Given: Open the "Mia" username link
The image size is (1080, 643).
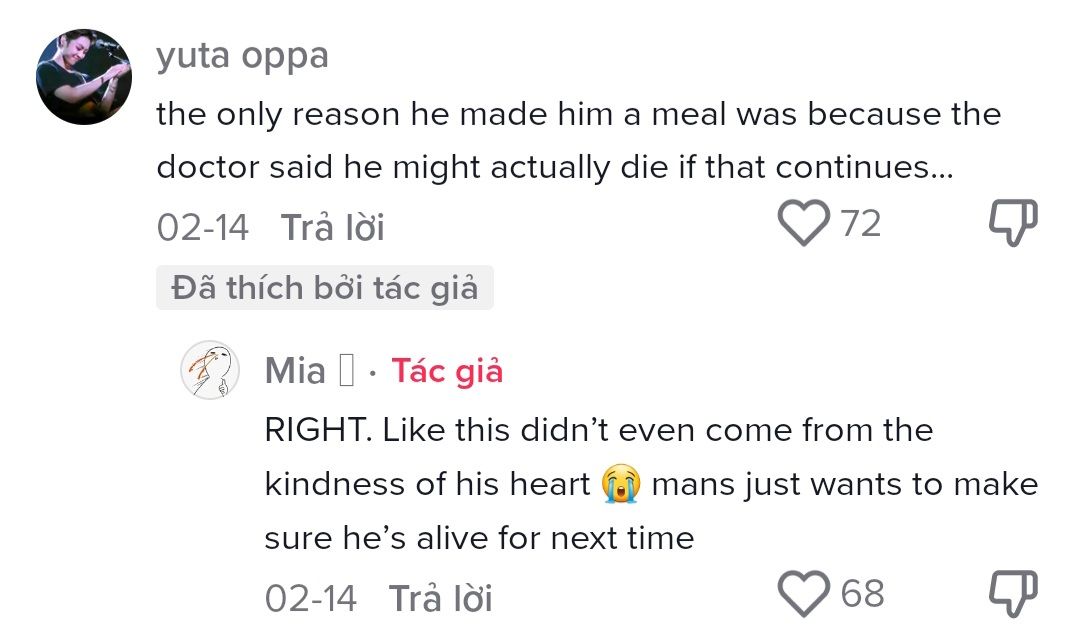Looking at the screenshot, I should click(295, 372).
